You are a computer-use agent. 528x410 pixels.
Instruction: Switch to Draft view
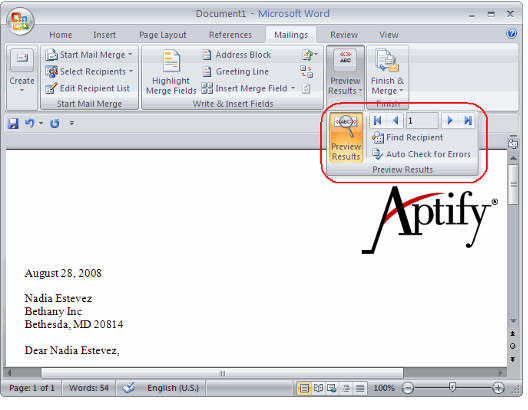tap(360, 388)
